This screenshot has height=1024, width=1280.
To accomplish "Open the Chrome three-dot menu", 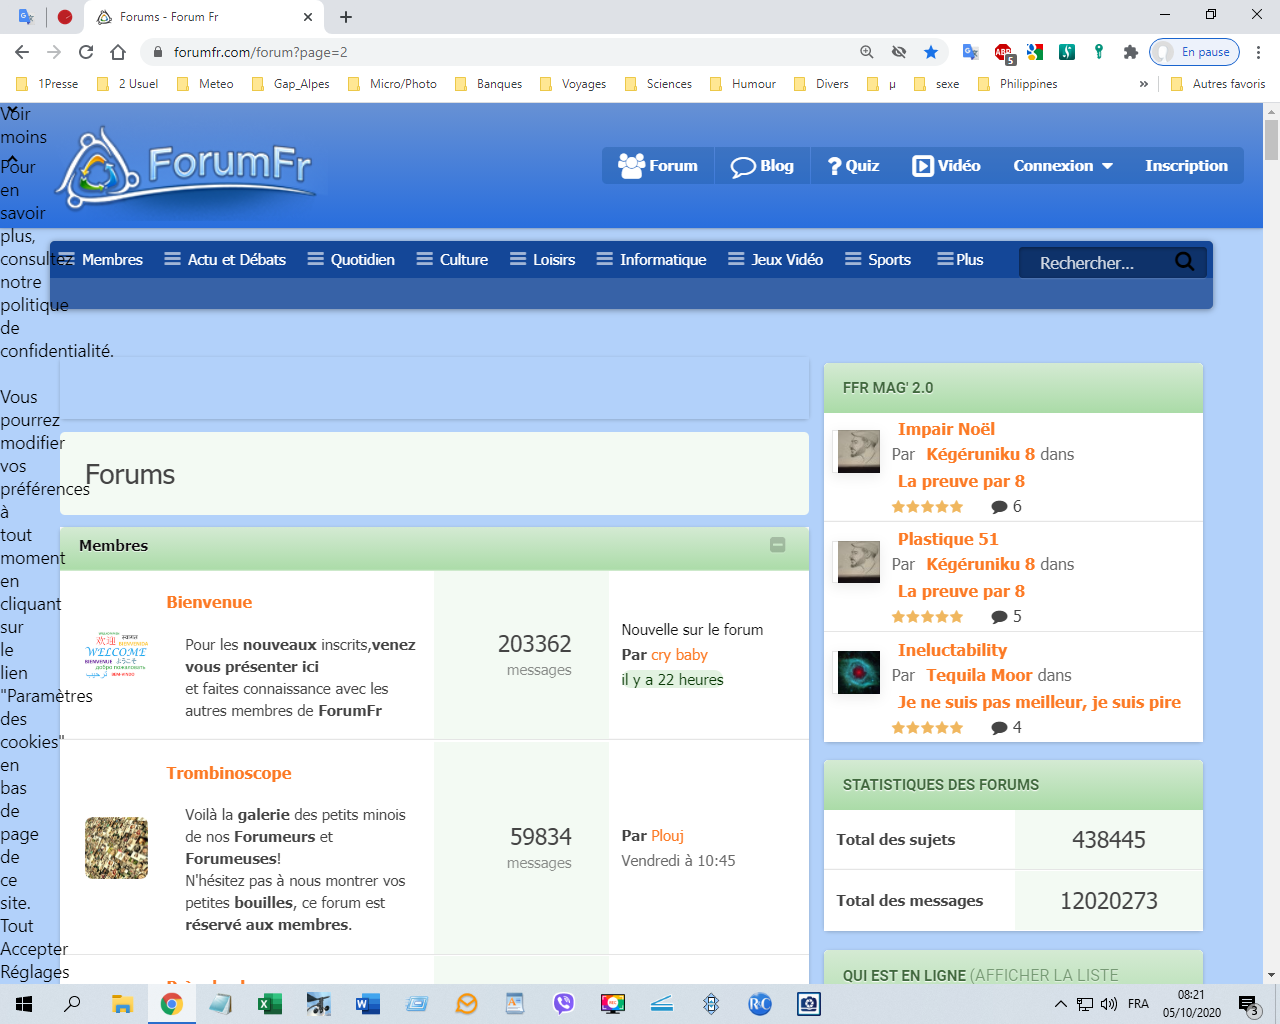I will click(1259, 52).
